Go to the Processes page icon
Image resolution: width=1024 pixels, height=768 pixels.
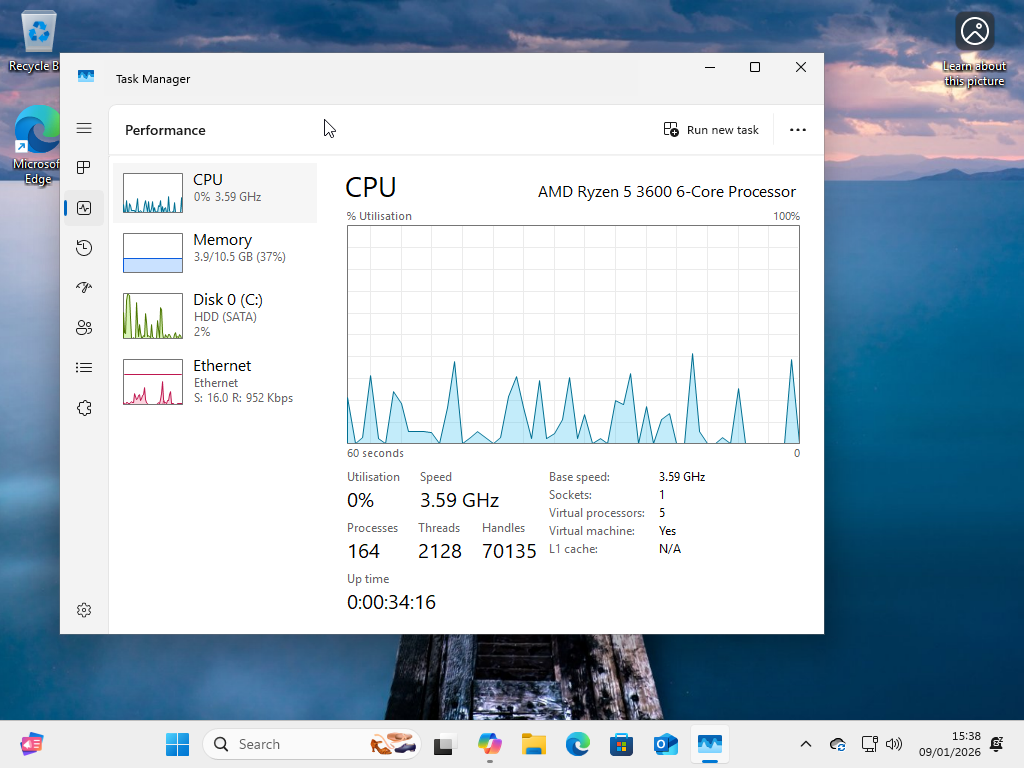[84, 168]
